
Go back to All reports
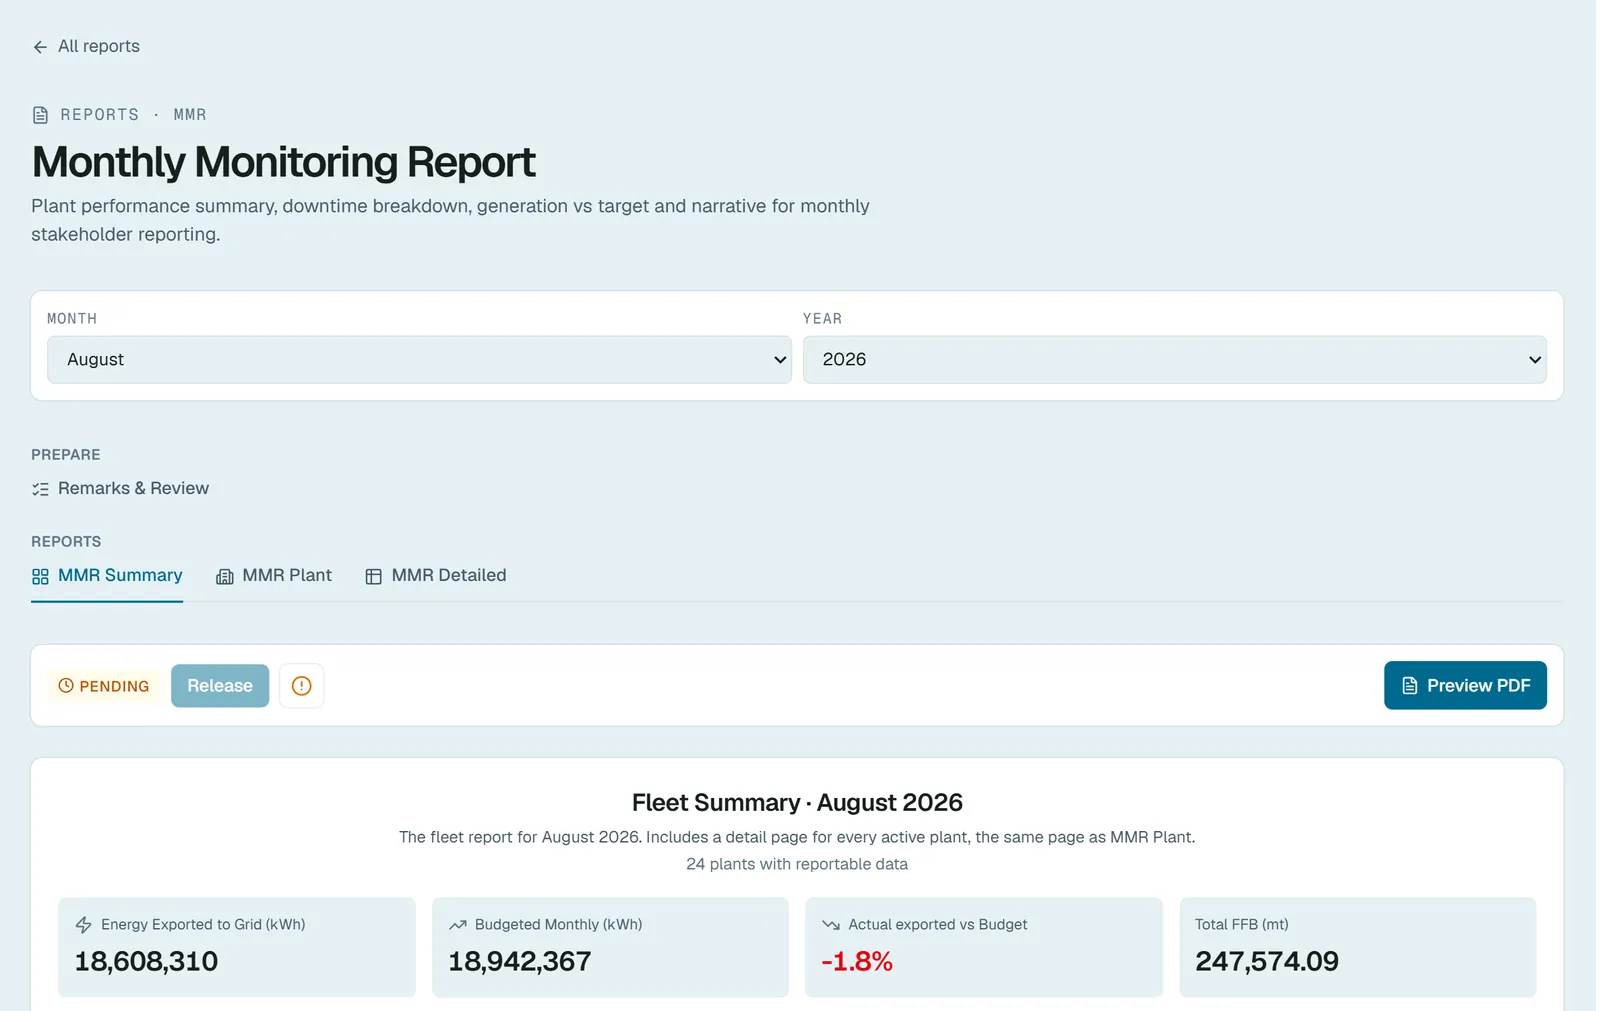pyautogui.click(x=86, y=47)
